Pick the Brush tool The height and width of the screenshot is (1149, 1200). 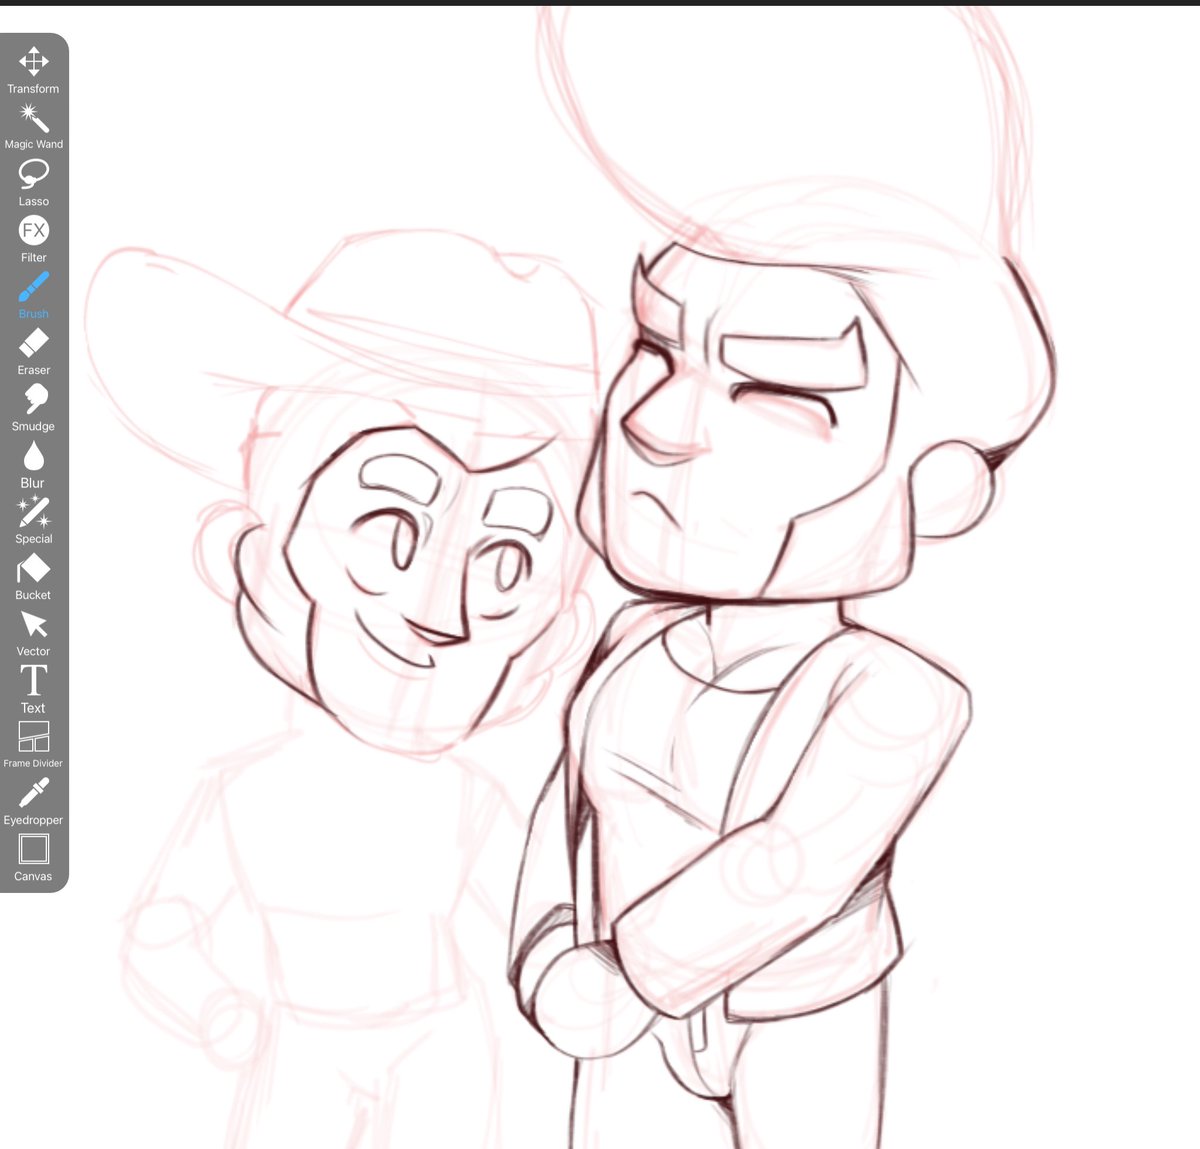tap(33, 295)
